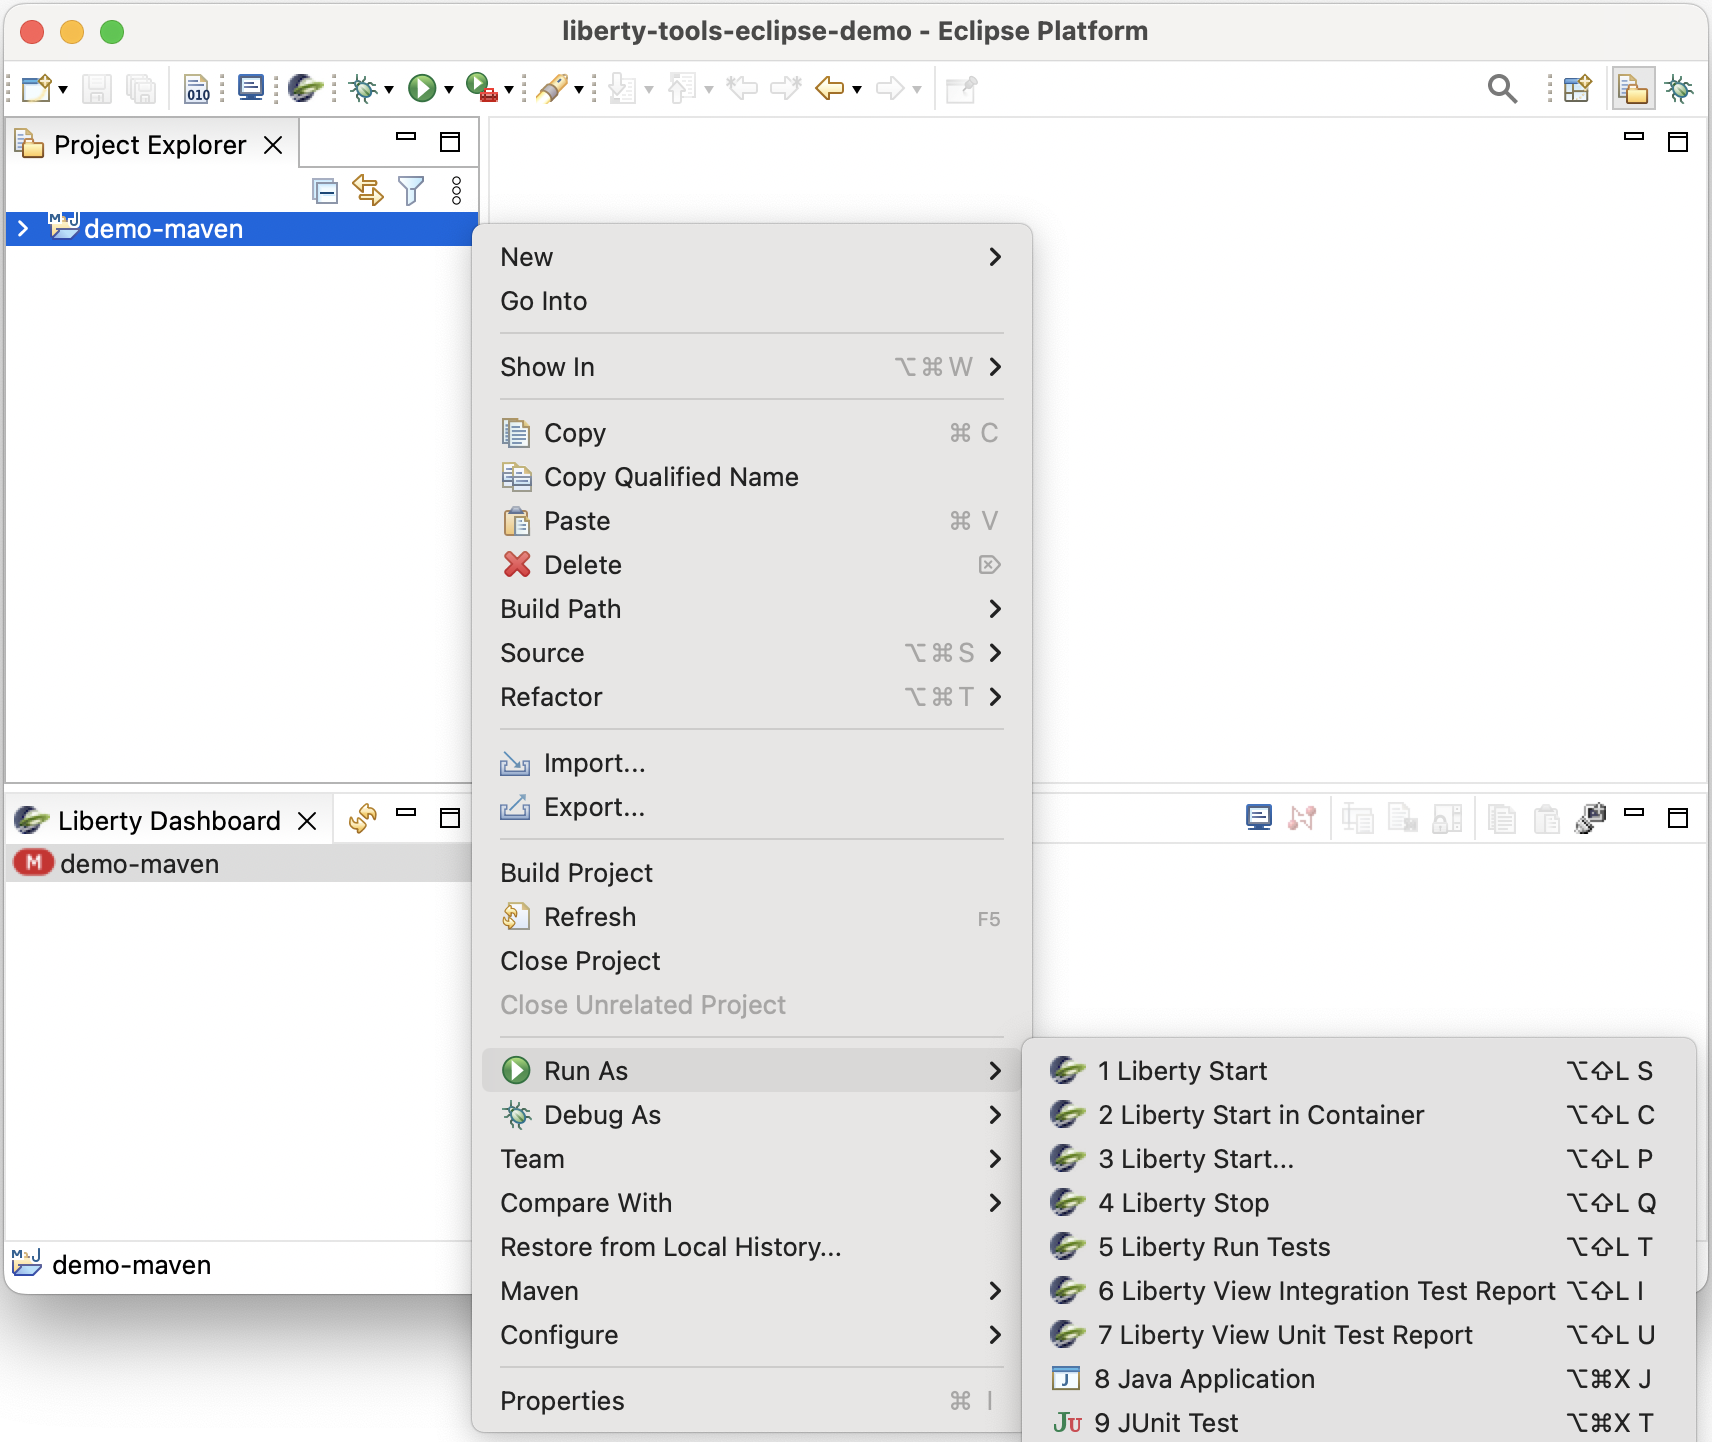This screenshot has height=1442, width=1712.
Task: Maximize the Liberty Dashboard view
Action: tap(450, 818)
